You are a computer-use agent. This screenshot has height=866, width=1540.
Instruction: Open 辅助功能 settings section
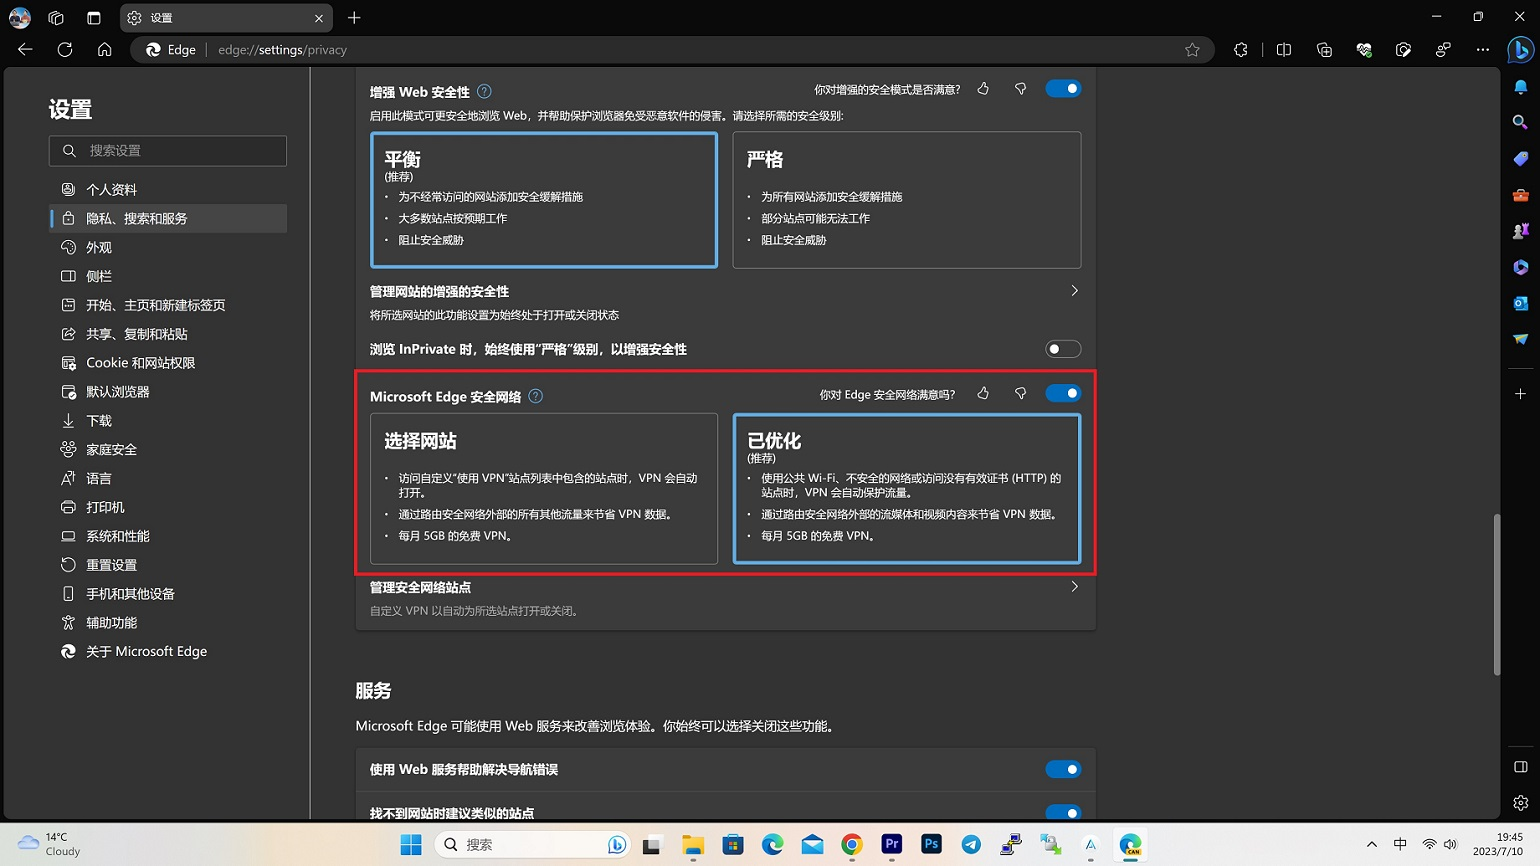(168, 622)
